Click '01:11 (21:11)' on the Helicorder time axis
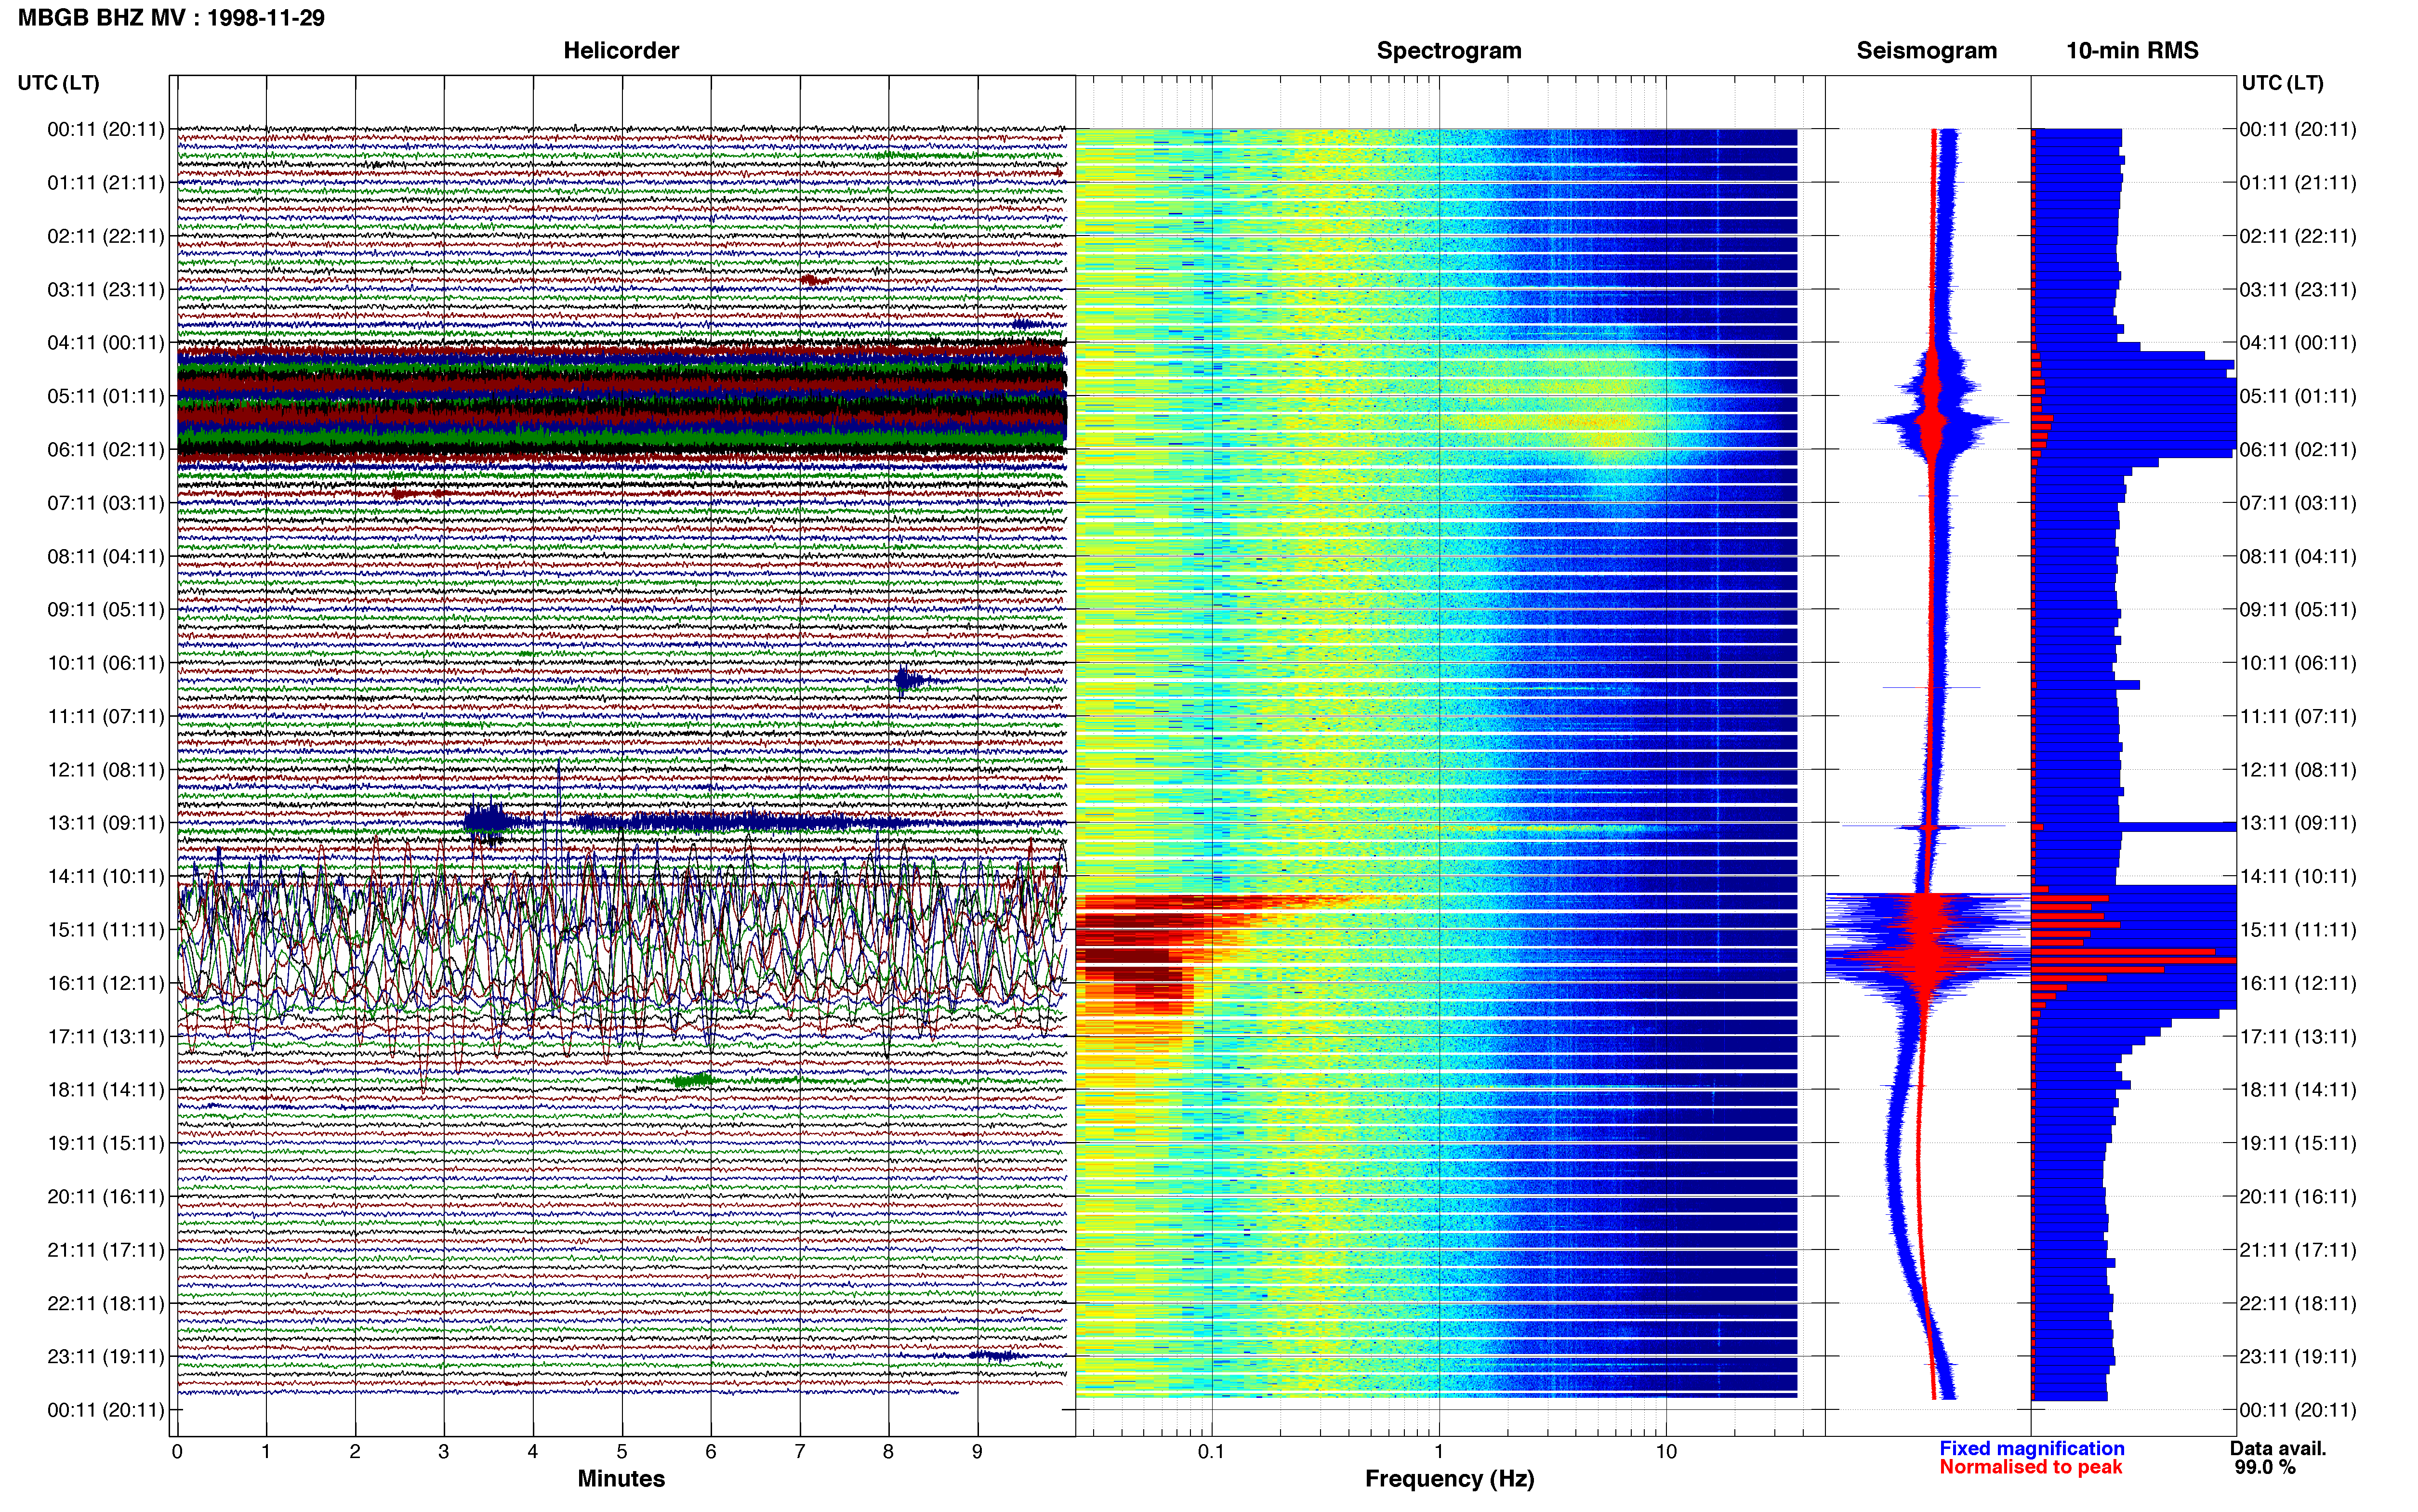The height and width of the screenshot is (1512, 2418). (x=106, y=183)
